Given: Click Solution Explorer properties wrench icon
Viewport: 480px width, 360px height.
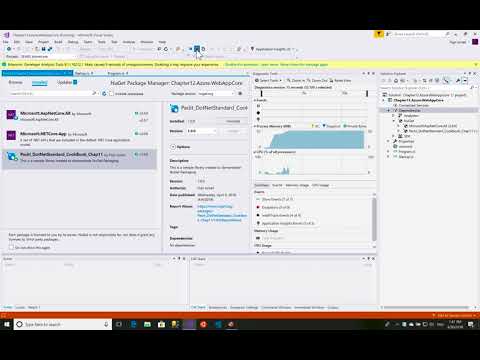Looking at the screenshot, I should coord(458,81).
